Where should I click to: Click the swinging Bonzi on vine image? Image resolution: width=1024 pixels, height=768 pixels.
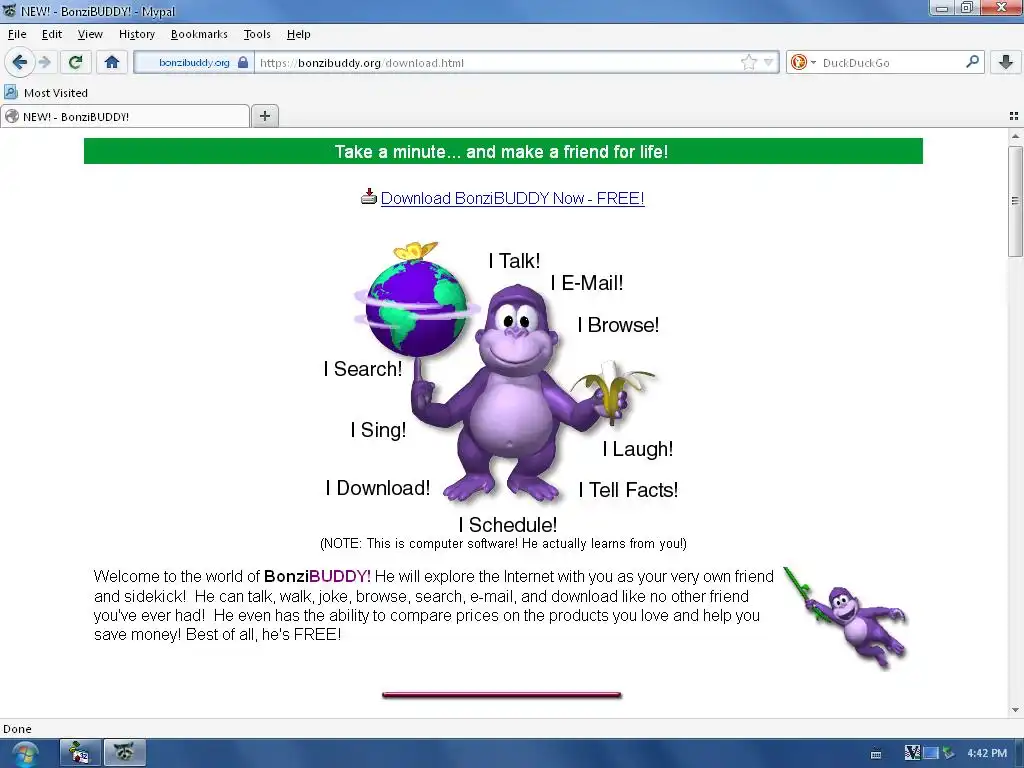click(846, 618)
